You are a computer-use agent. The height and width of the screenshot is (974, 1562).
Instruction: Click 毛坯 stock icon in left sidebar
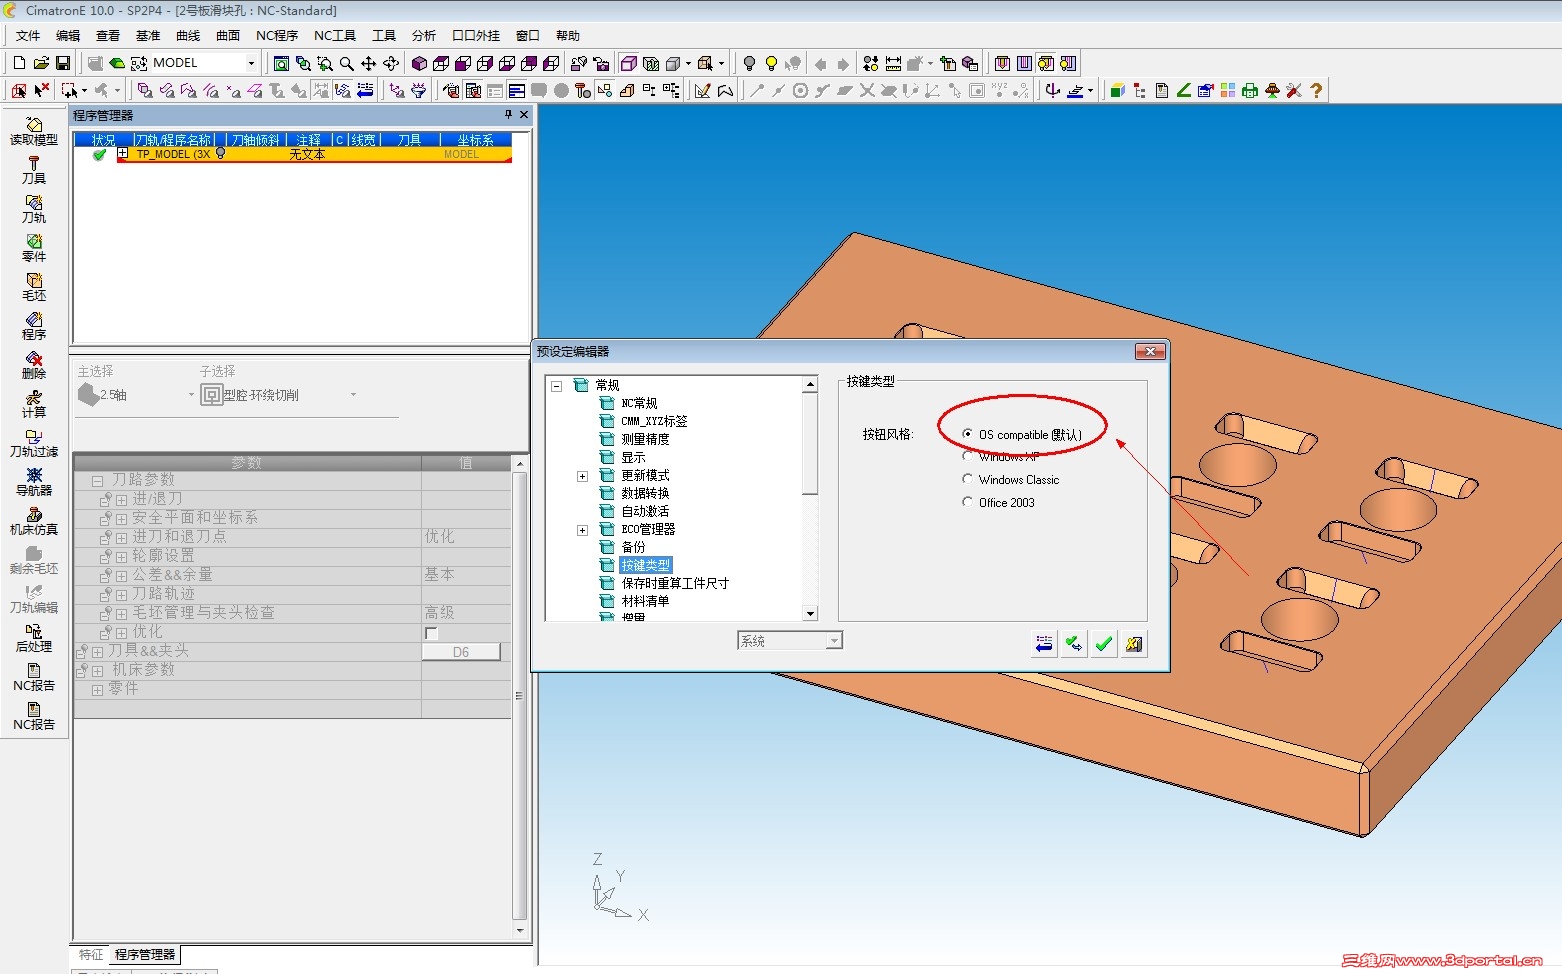click(34, 287)
